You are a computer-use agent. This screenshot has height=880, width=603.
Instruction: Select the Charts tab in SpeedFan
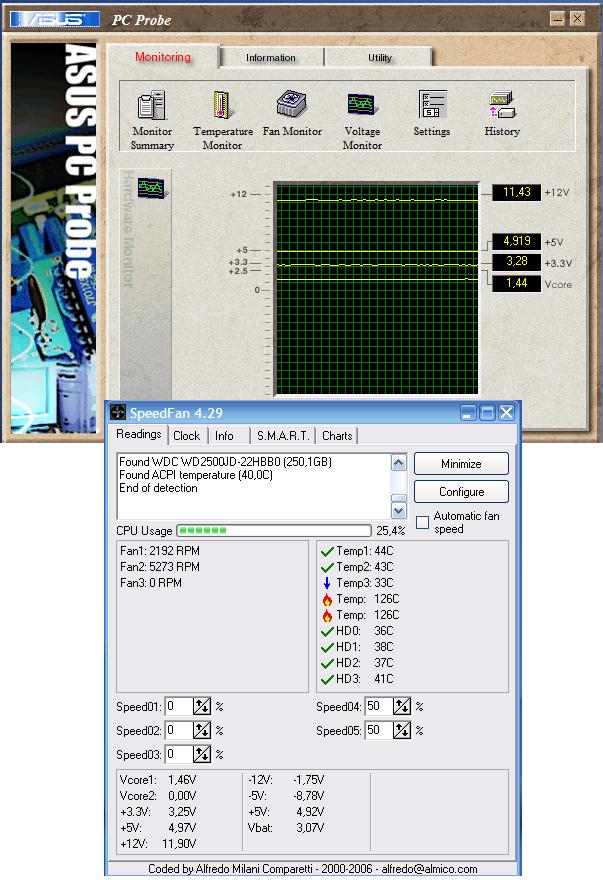pyautogui.click(x=337, y=436)
